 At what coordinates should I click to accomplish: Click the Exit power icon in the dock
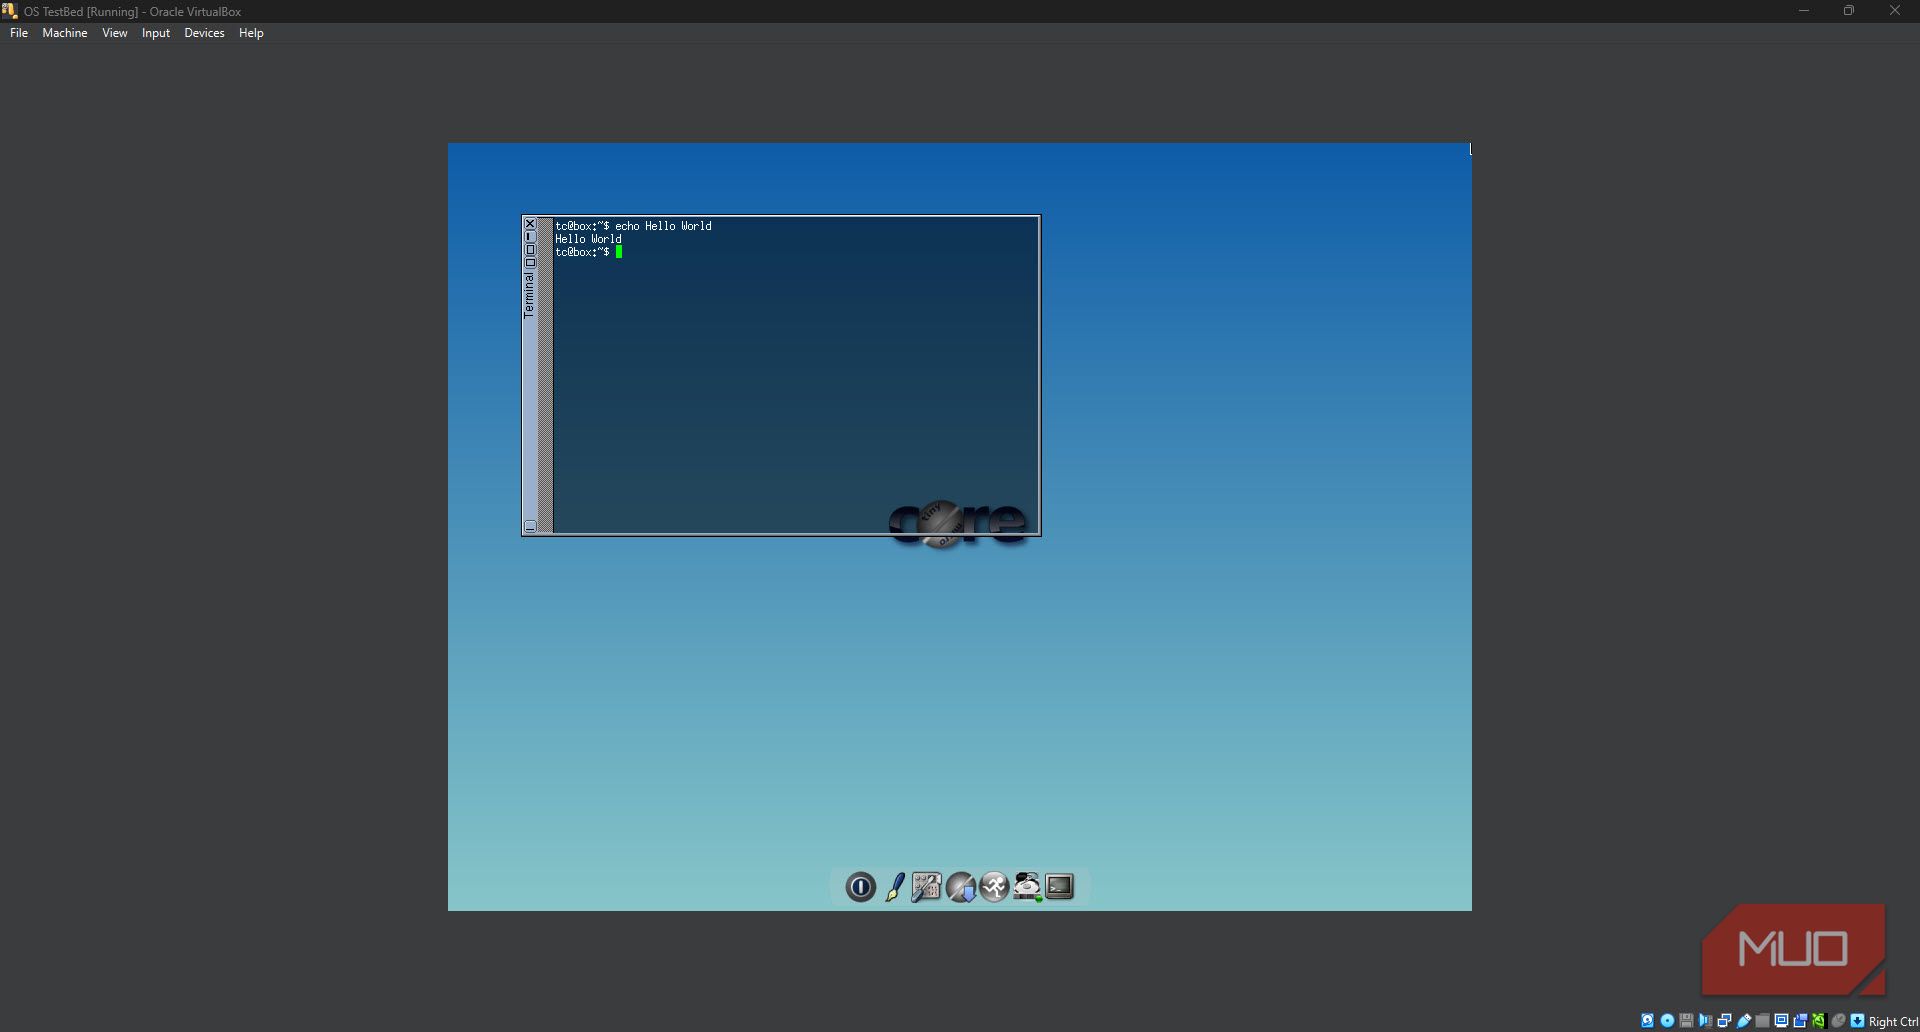pos(860,887)
